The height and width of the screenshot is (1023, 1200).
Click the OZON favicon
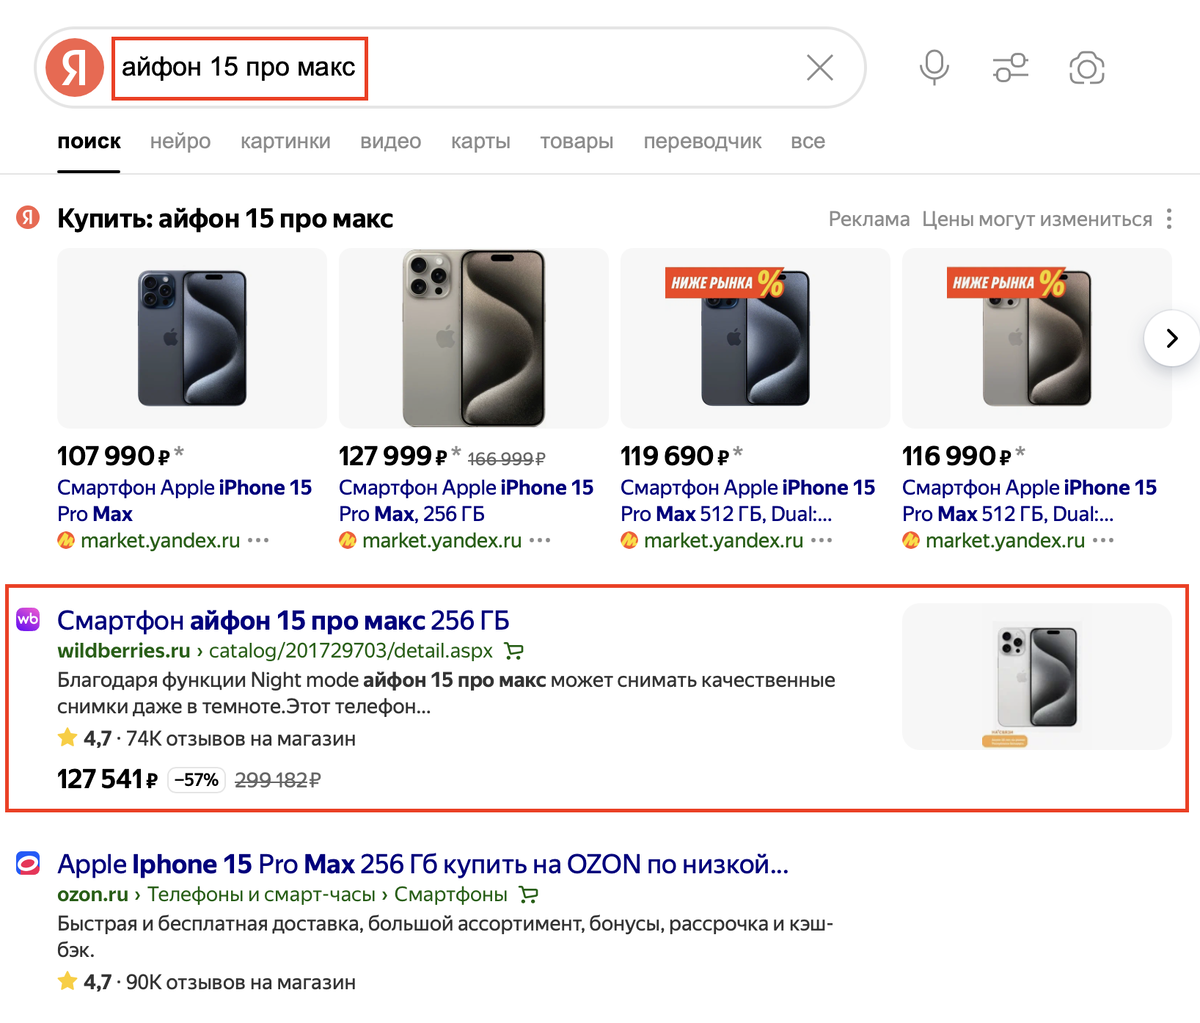[28, 863]
